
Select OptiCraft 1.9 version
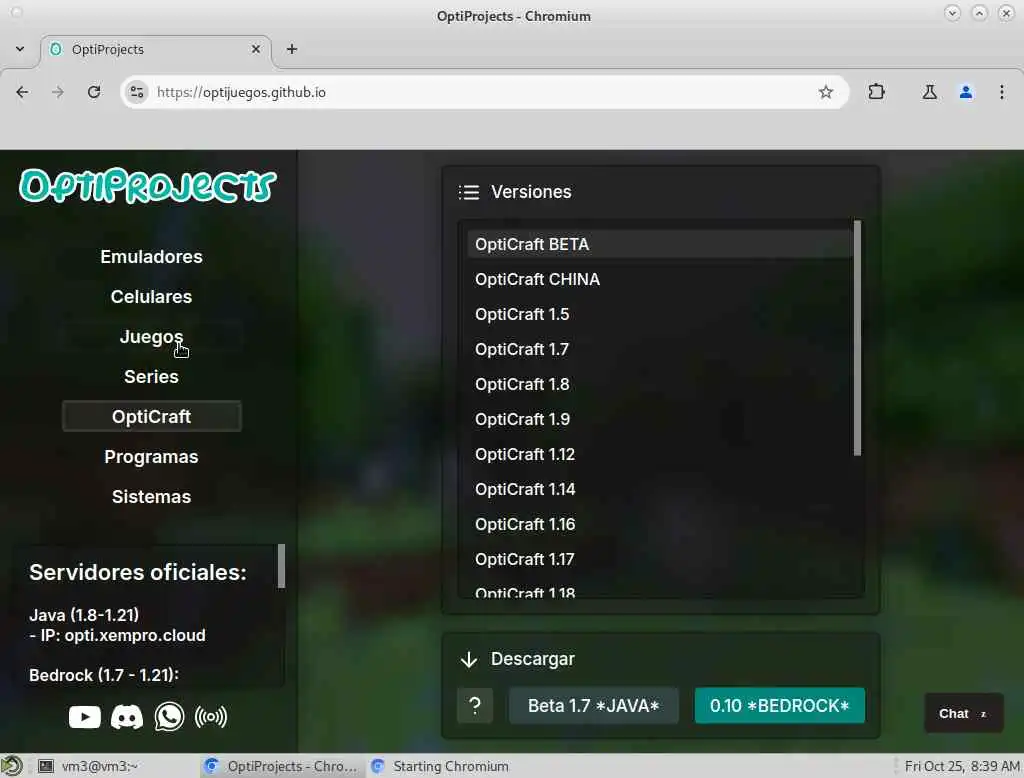[660, 419]
